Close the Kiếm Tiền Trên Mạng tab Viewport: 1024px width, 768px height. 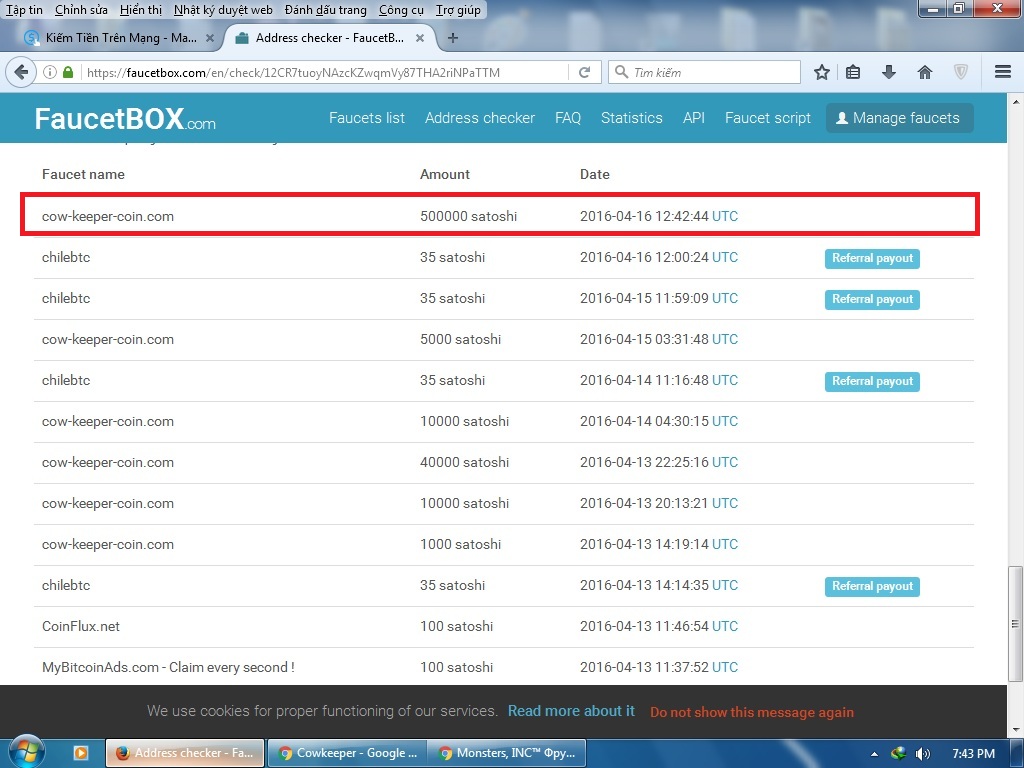[x=210, y=38]
